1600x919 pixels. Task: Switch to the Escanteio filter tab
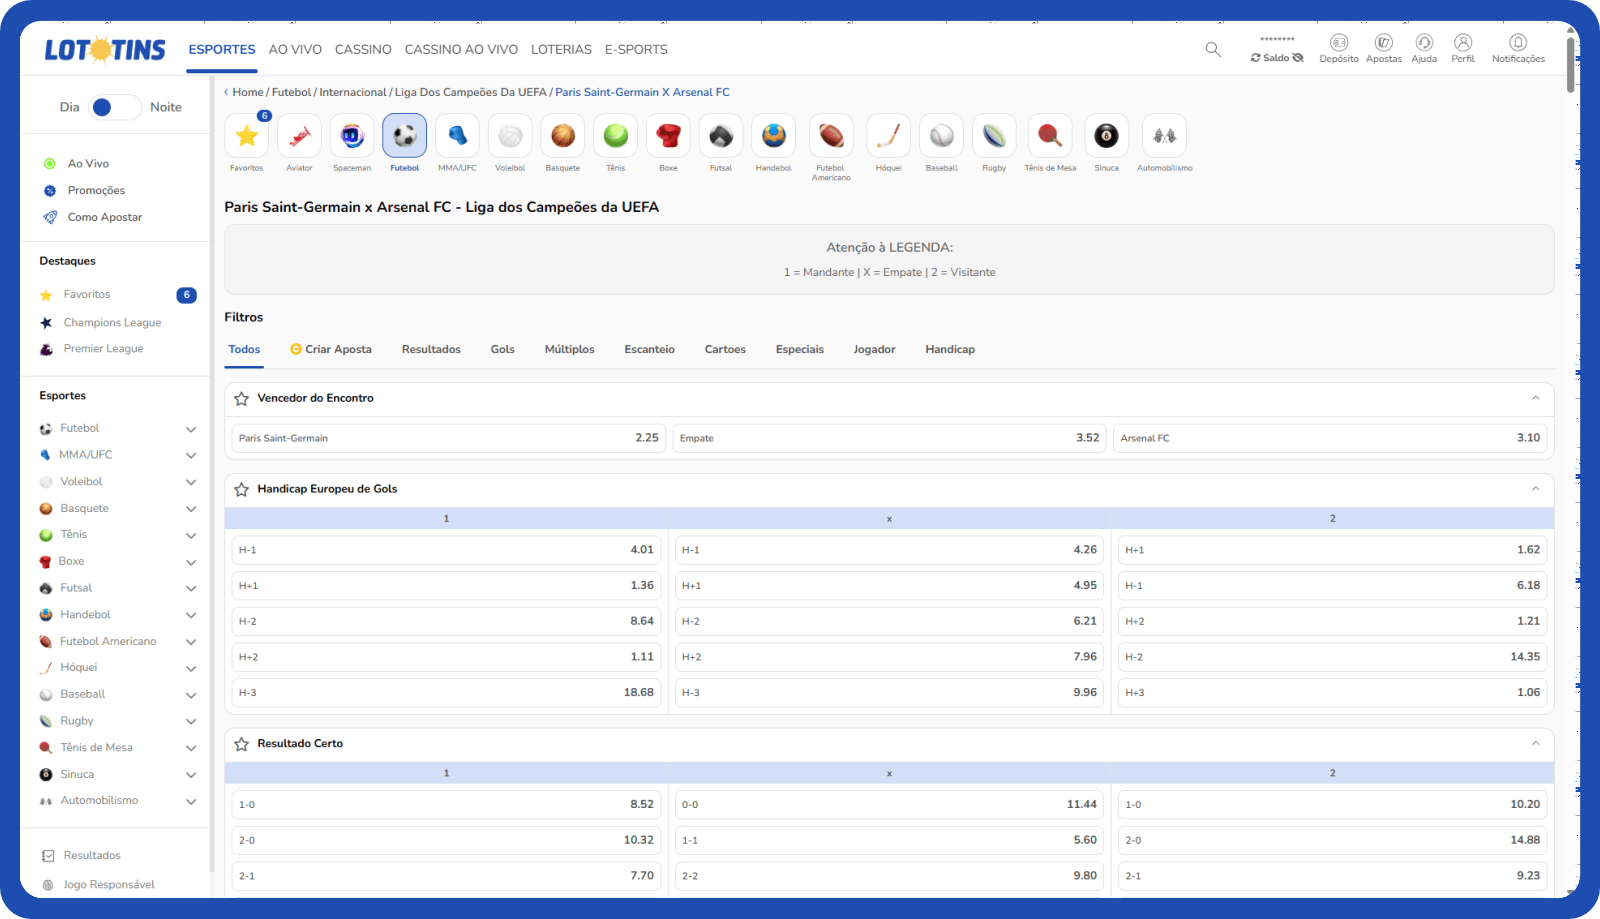point(650,349)
